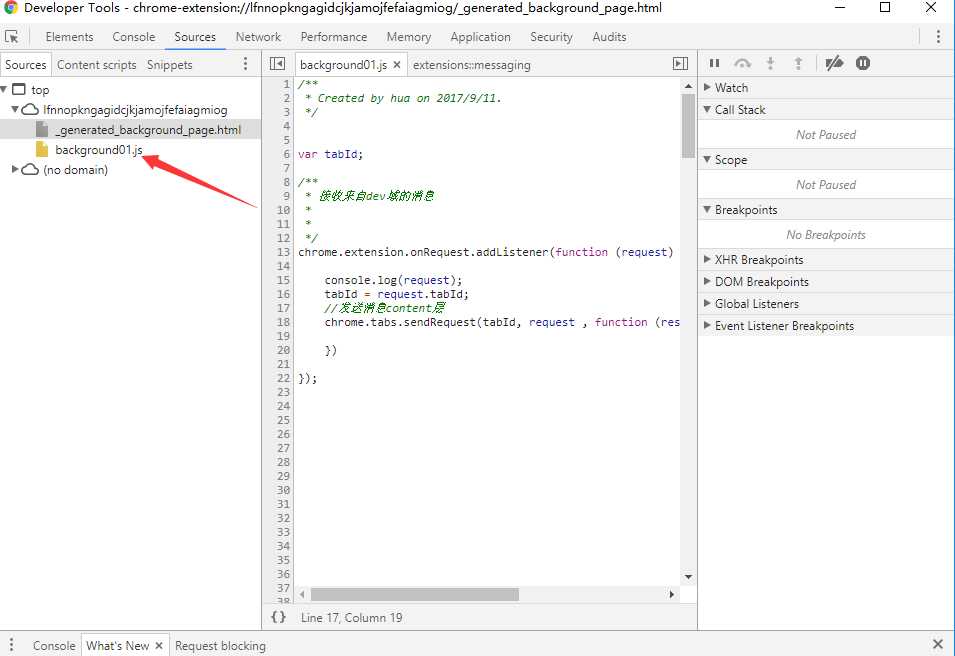Hide the navigator pane toggle icon

point(277,64)
